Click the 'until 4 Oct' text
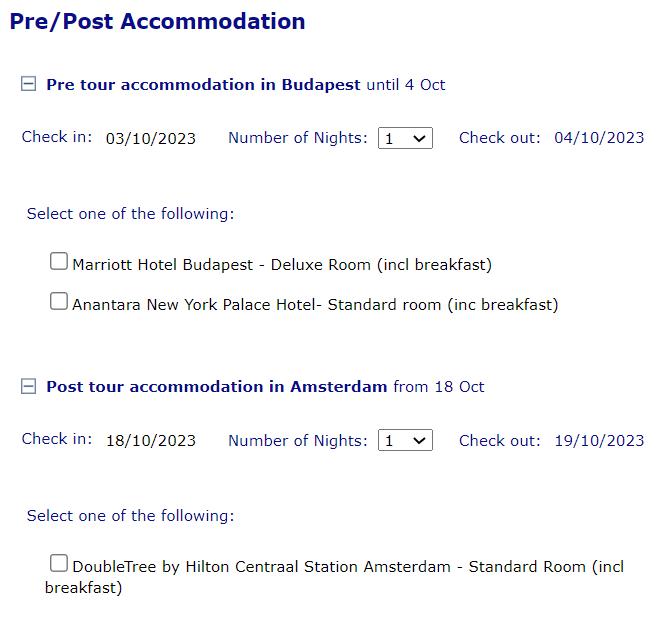This screenshot has width=660, height=625. (x=406, y=85)
